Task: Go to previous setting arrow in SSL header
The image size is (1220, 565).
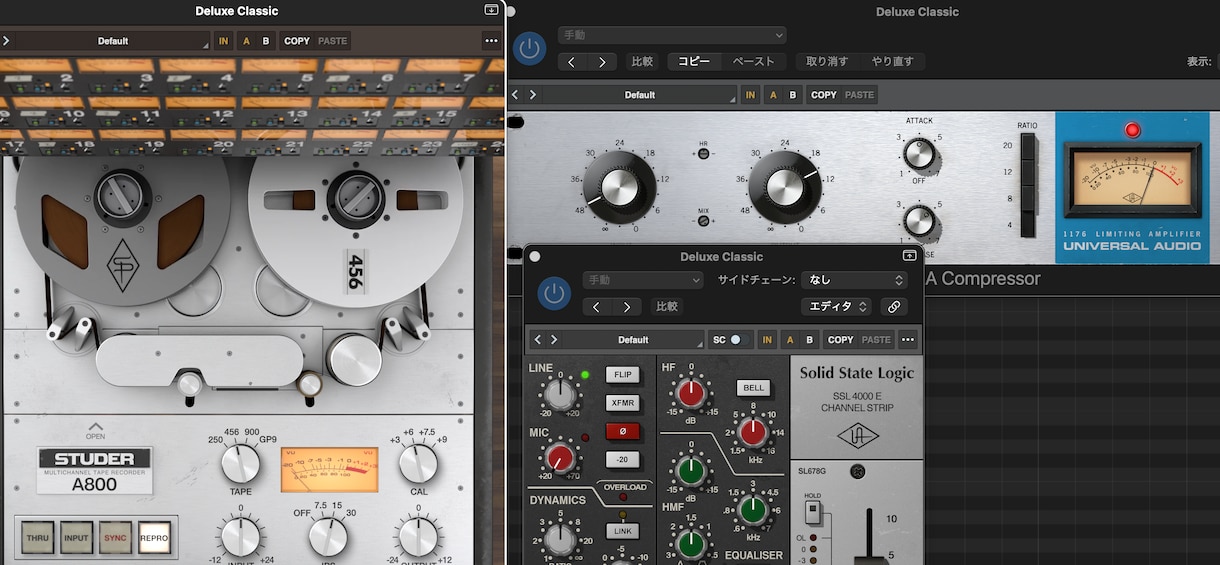Action: click(x=597, y=307)
